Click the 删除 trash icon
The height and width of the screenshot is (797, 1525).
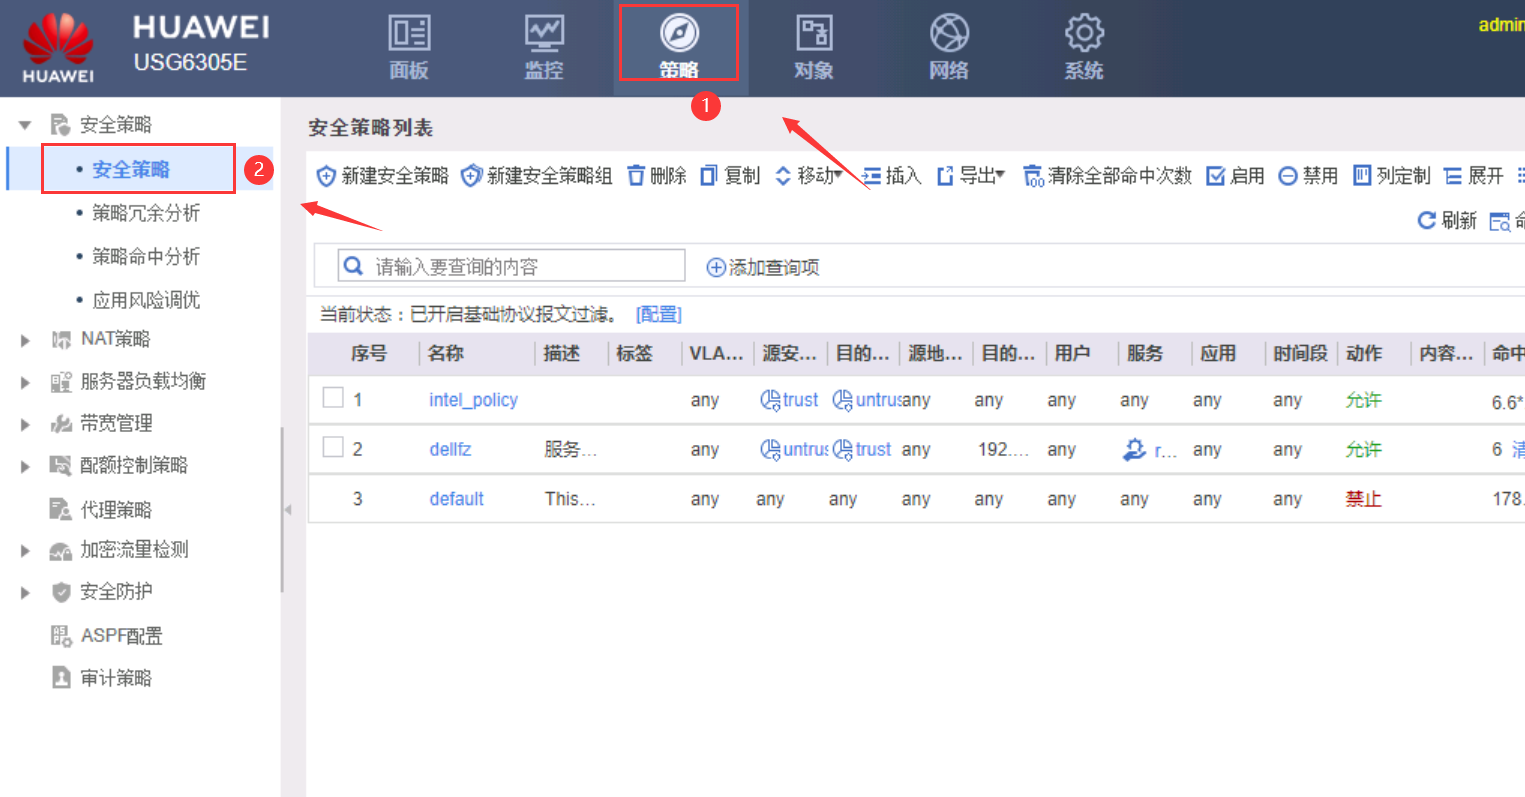636,176
